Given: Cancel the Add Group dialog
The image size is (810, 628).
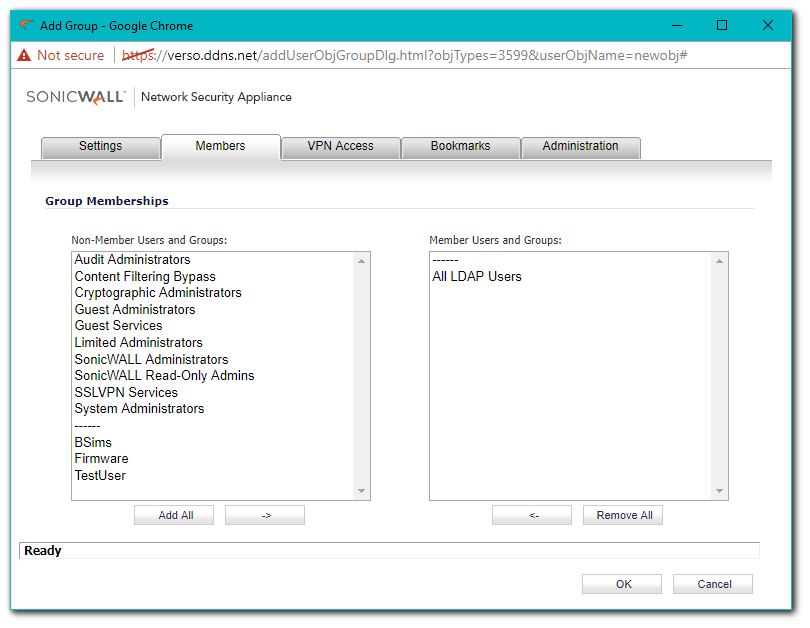Looking at the screenshot, I should [714, 584].
